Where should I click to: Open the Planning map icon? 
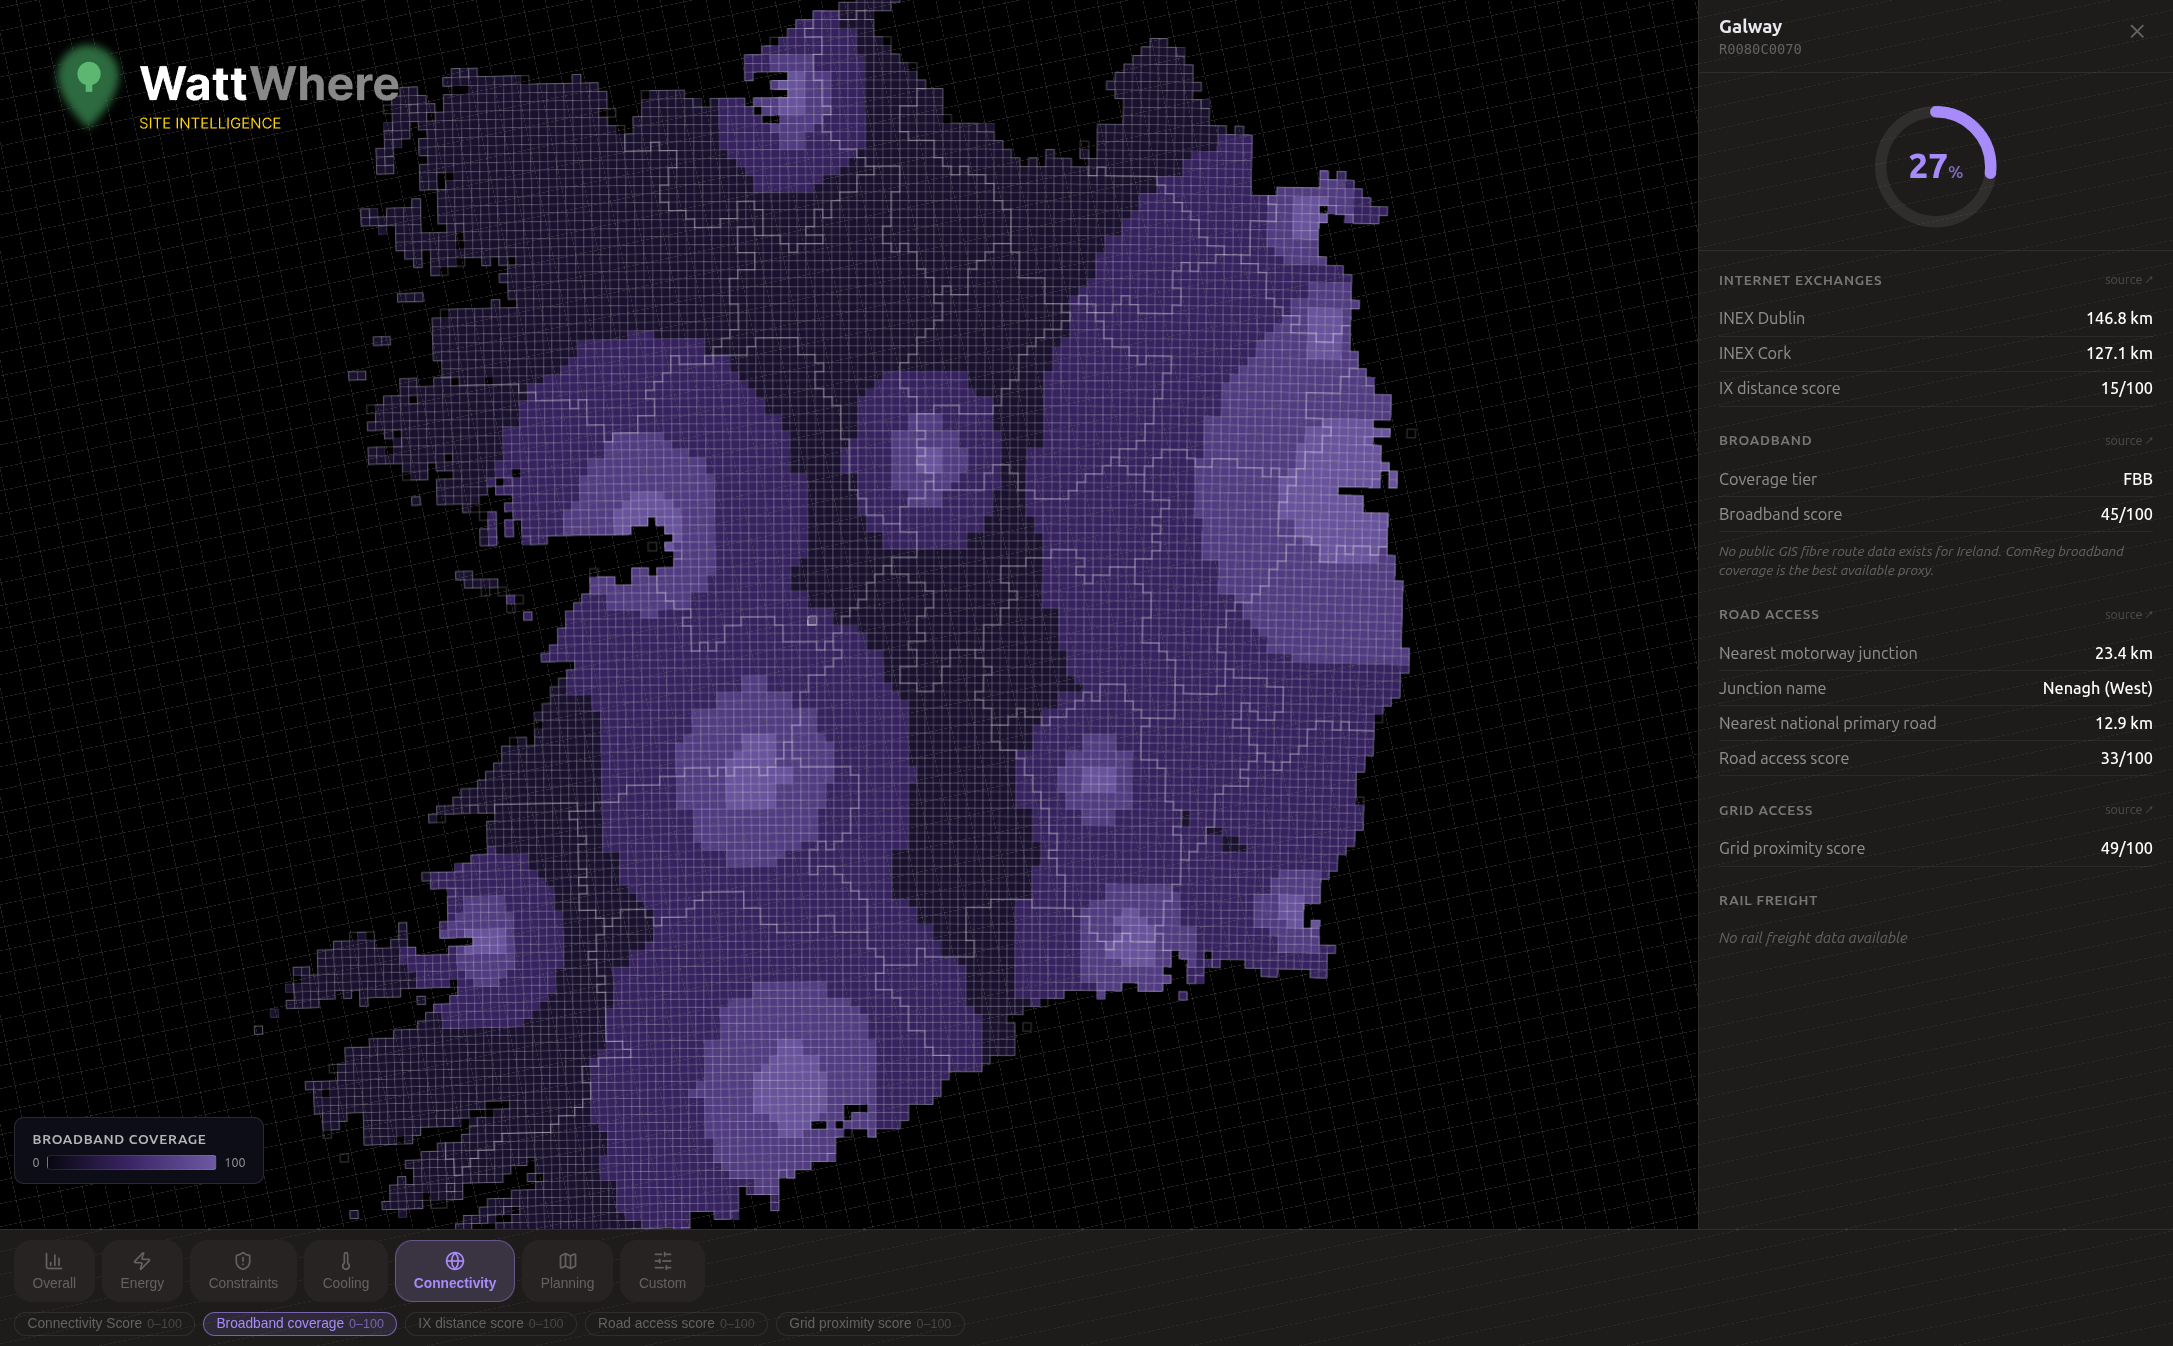click(567, 1261)
